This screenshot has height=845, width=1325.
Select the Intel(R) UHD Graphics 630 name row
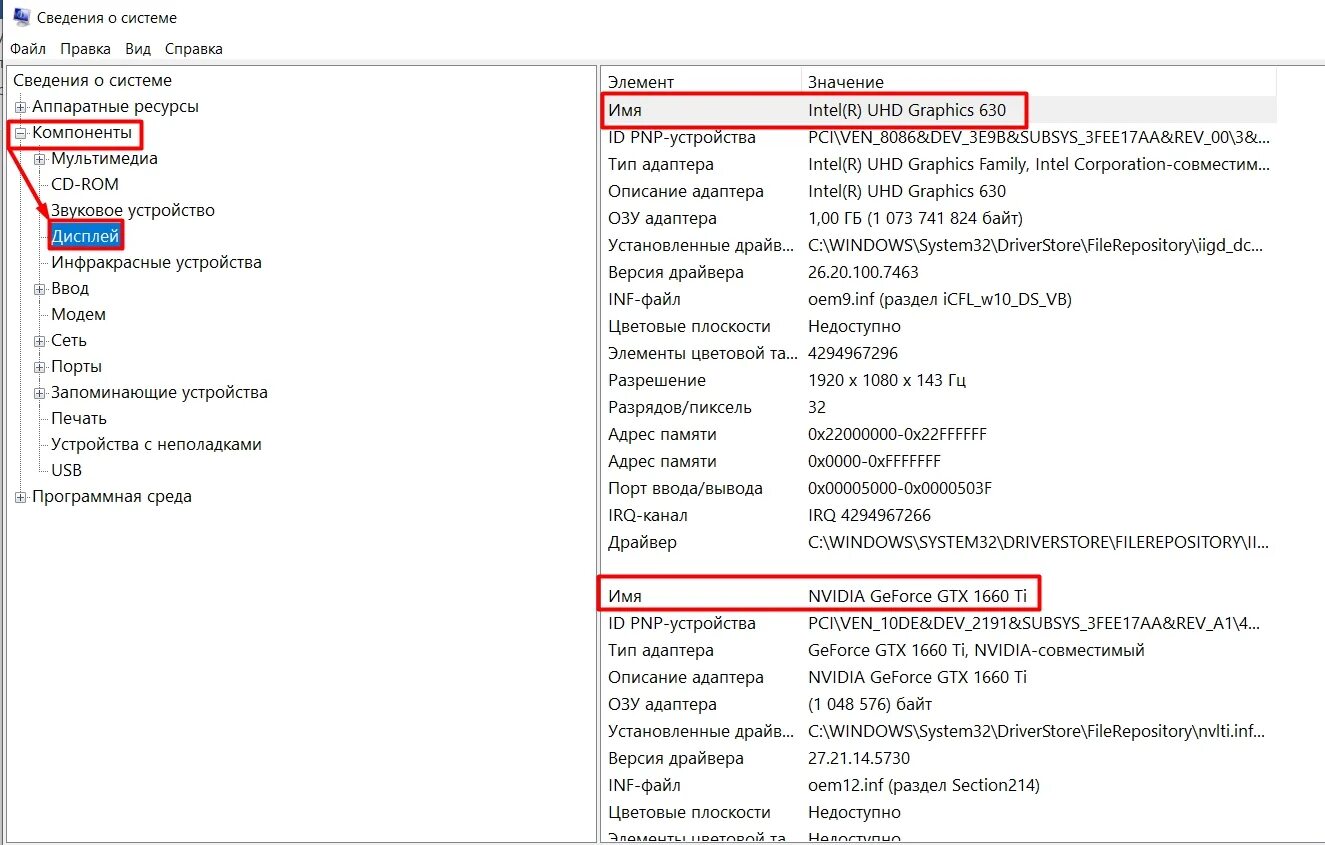pyautogui.click(x=939, y=110)
